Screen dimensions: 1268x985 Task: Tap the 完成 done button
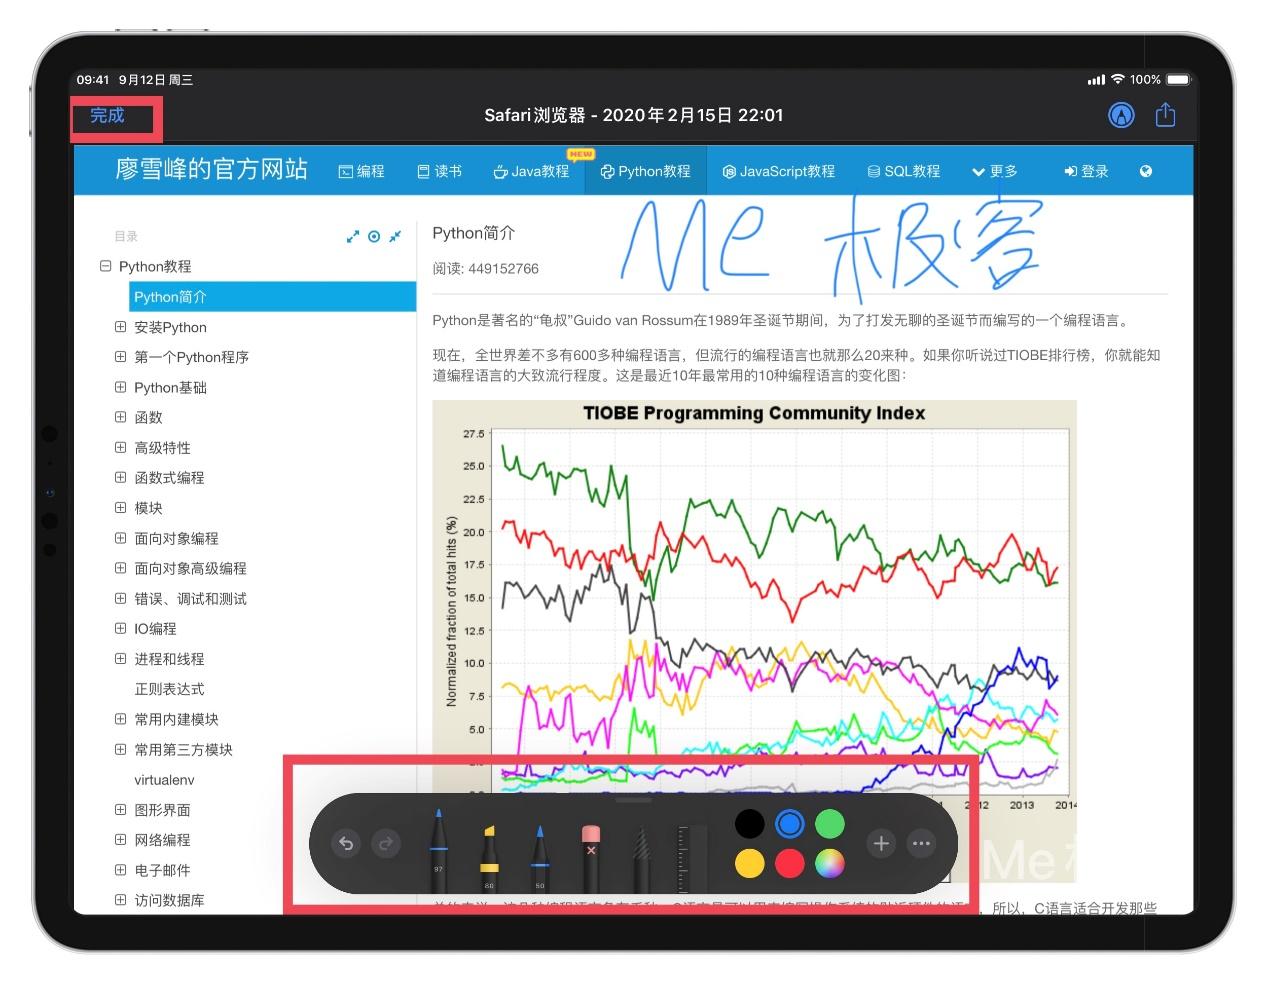click(107, 116)
